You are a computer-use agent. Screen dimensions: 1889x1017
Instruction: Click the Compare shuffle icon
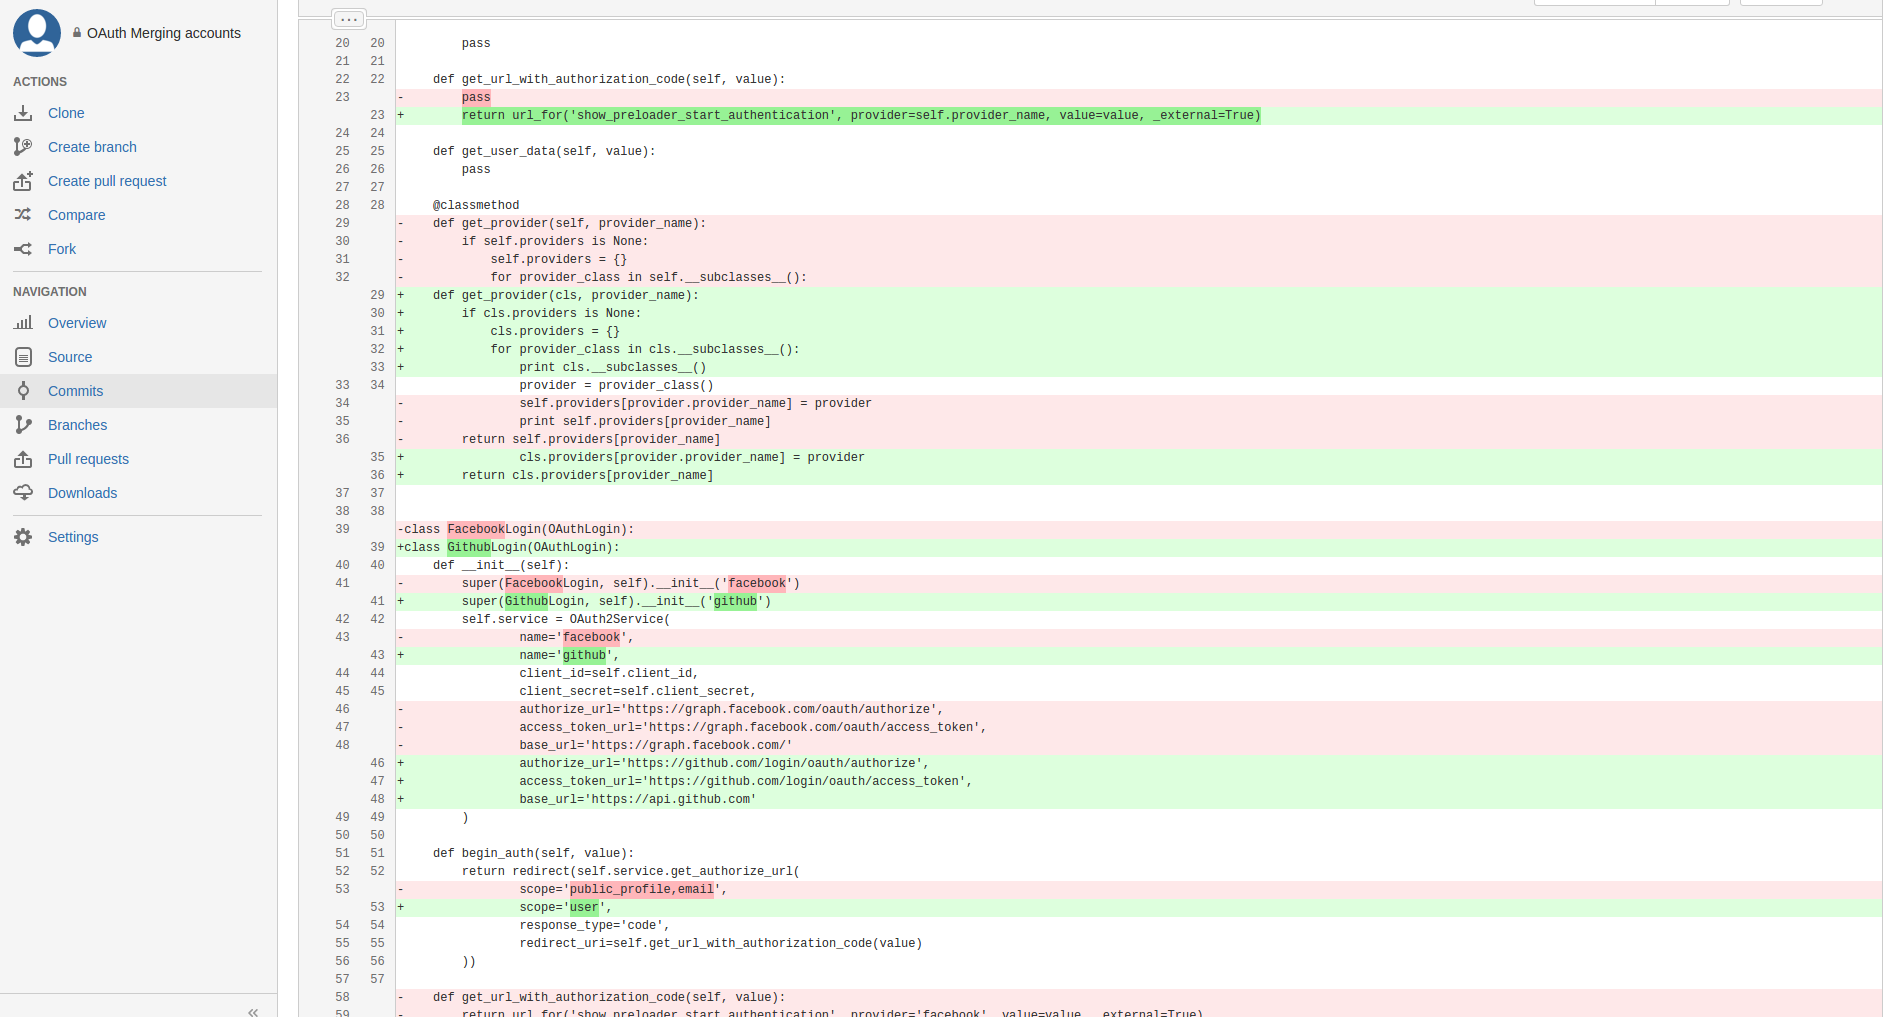pos(23,215)
